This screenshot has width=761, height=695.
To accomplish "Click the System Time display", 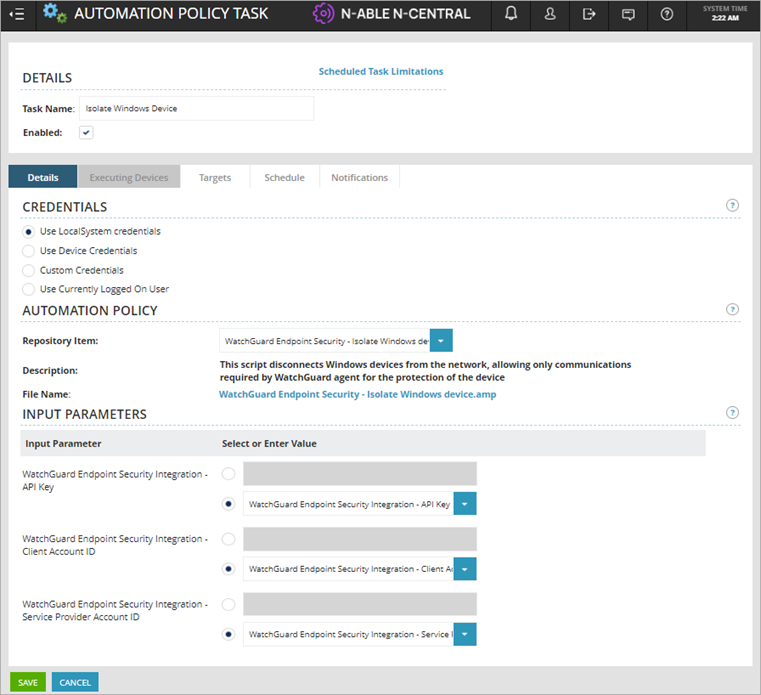I will [725, 14].
